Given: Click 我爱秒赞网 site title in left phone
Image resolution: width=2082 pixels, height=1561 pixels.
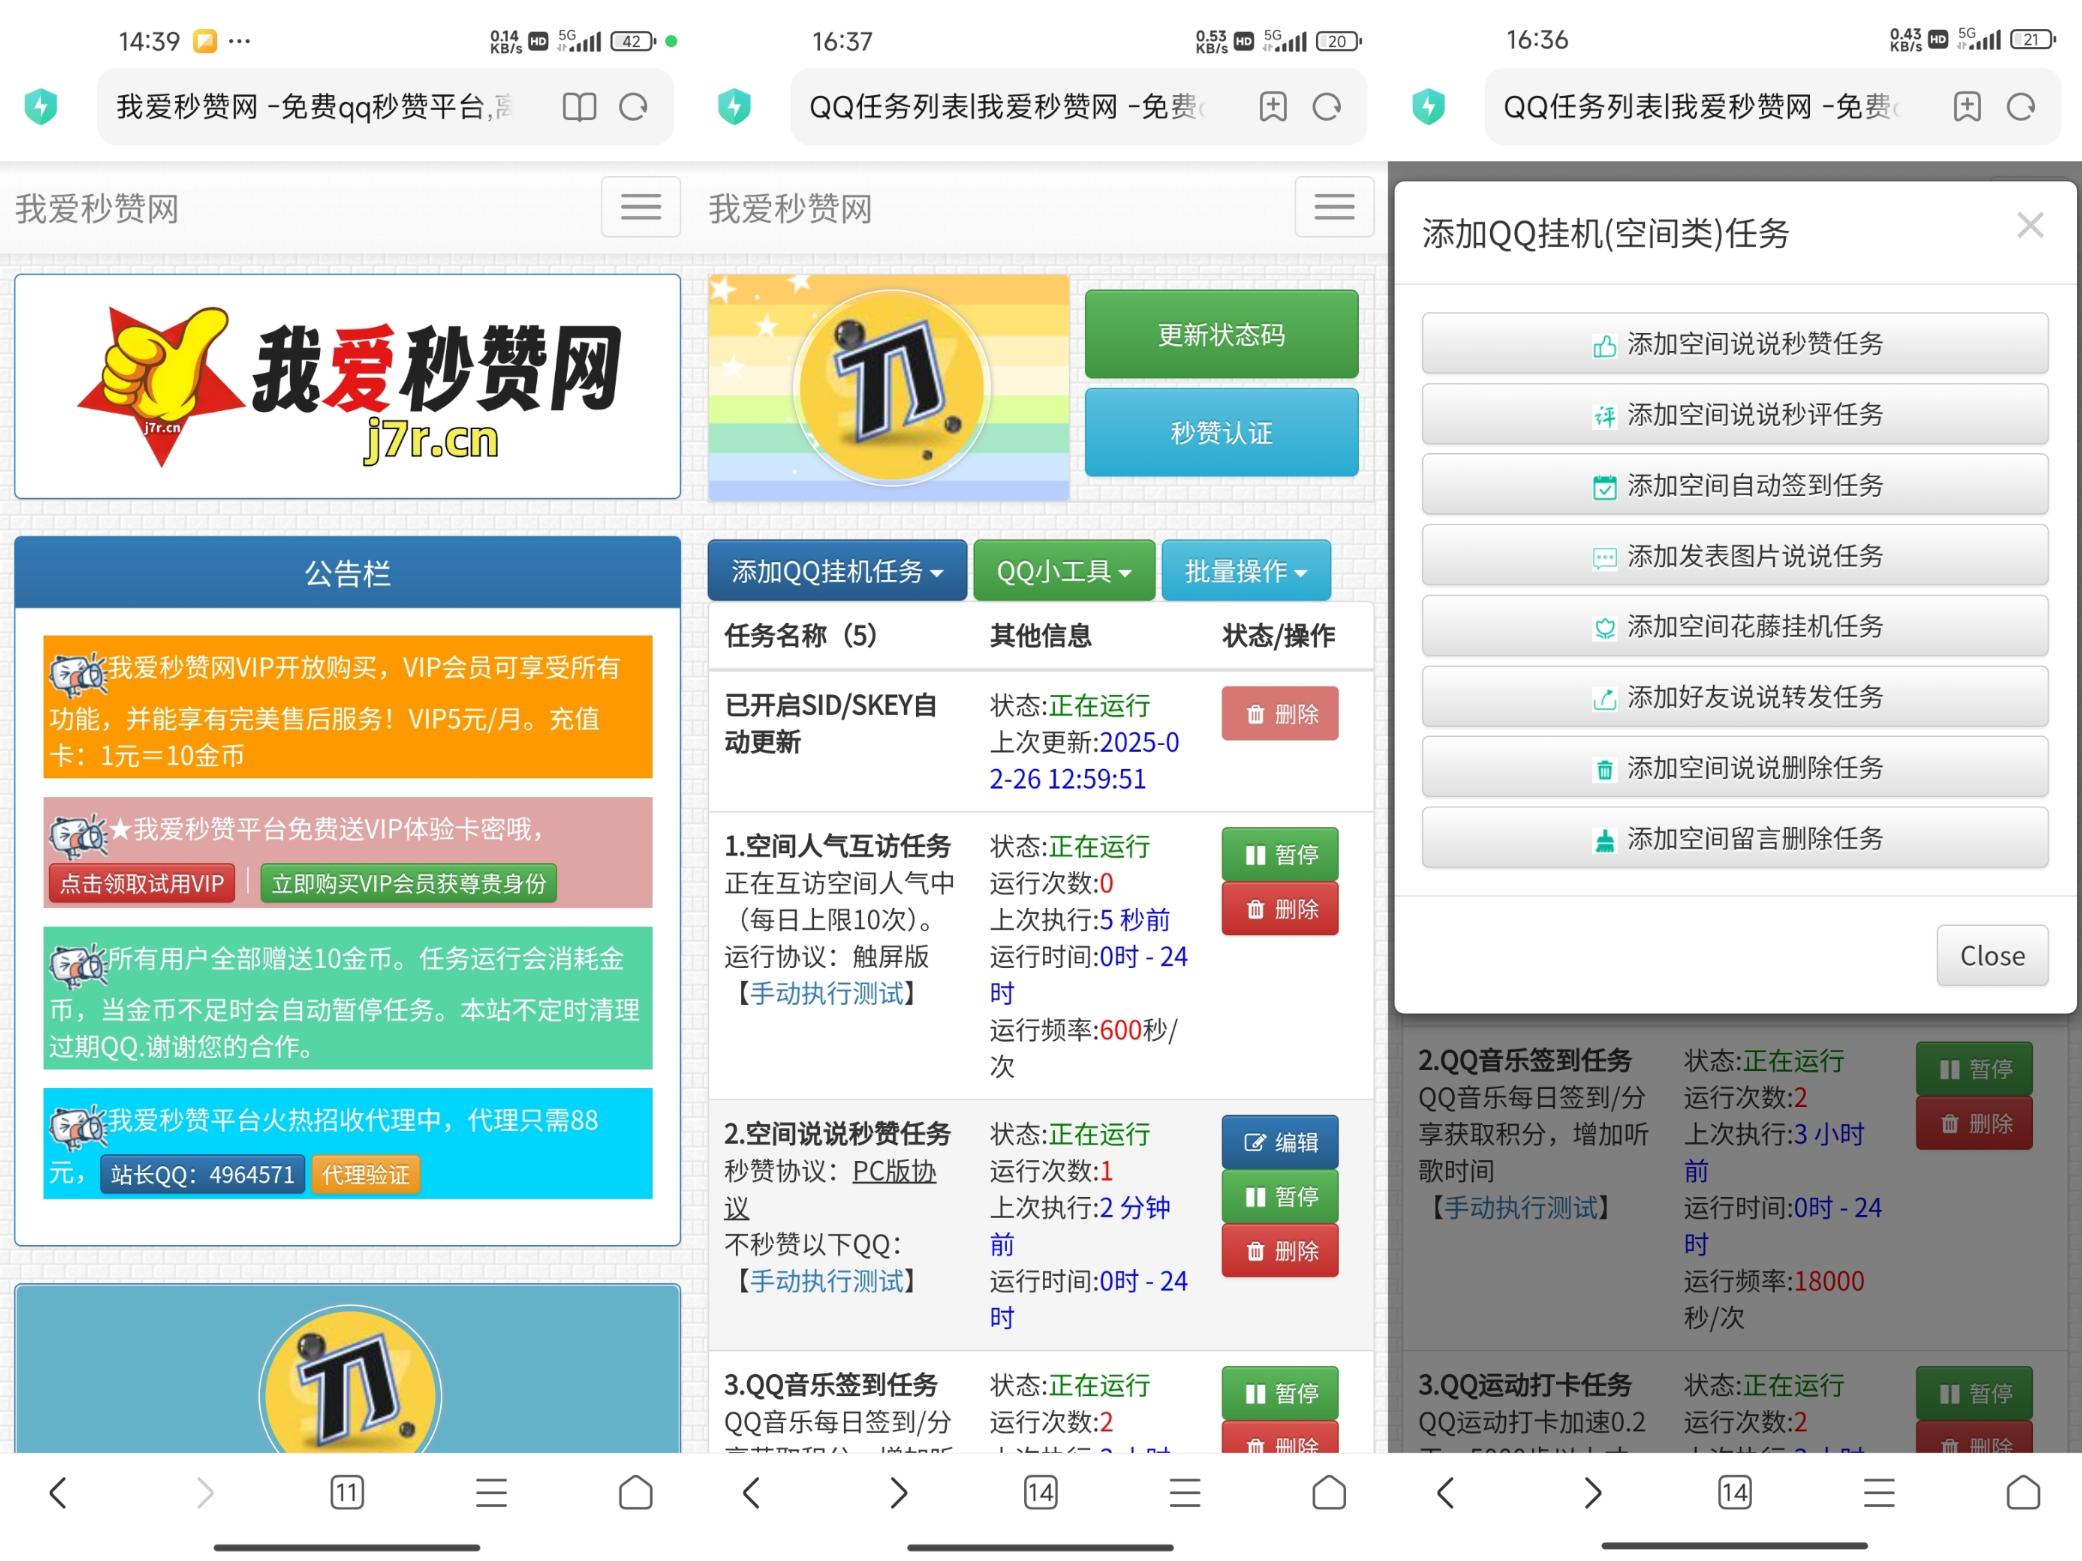Looking at the screenshot, I should pyautogui.click(x=97, y=209).
